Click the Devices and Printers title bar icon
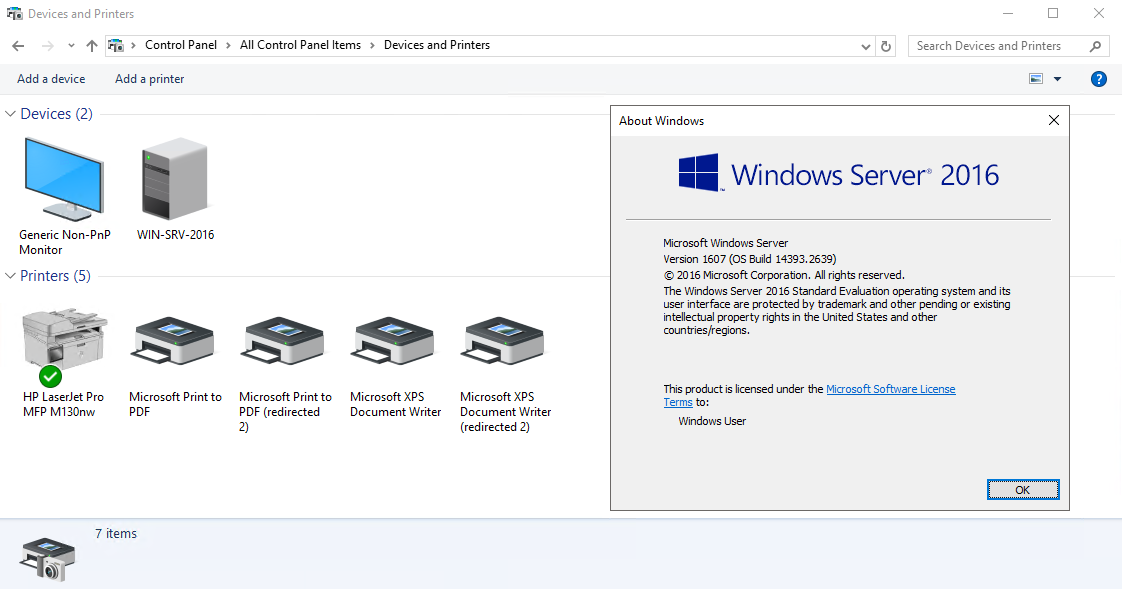 pyautogui.click(x=14, y=14)
